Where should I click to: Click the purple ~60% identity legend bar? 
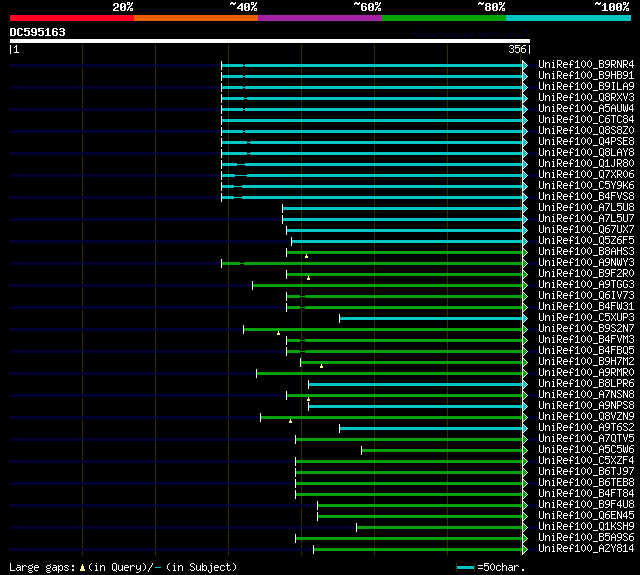(x=320, y=18)
